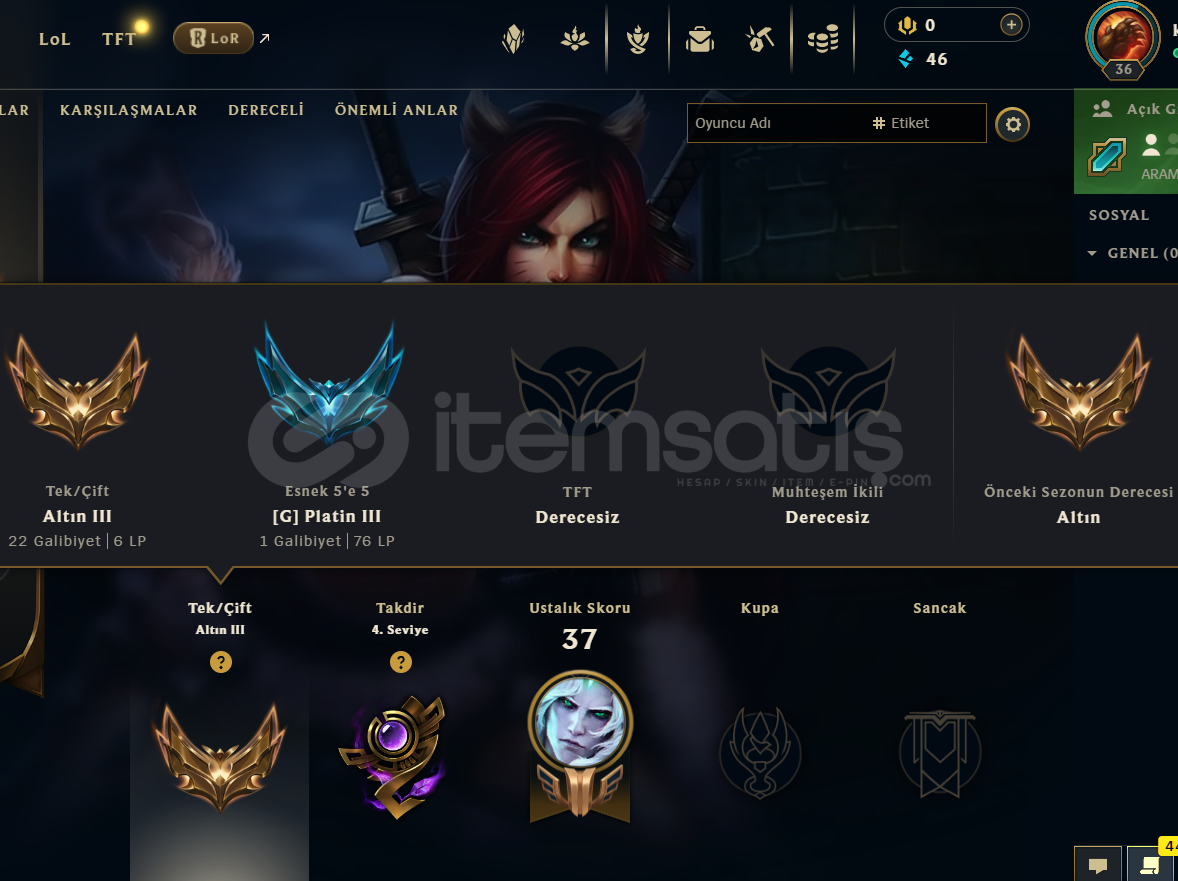Open the LoR launcher button
This screenshot has height=881, width=1178.
pos(213,38)
